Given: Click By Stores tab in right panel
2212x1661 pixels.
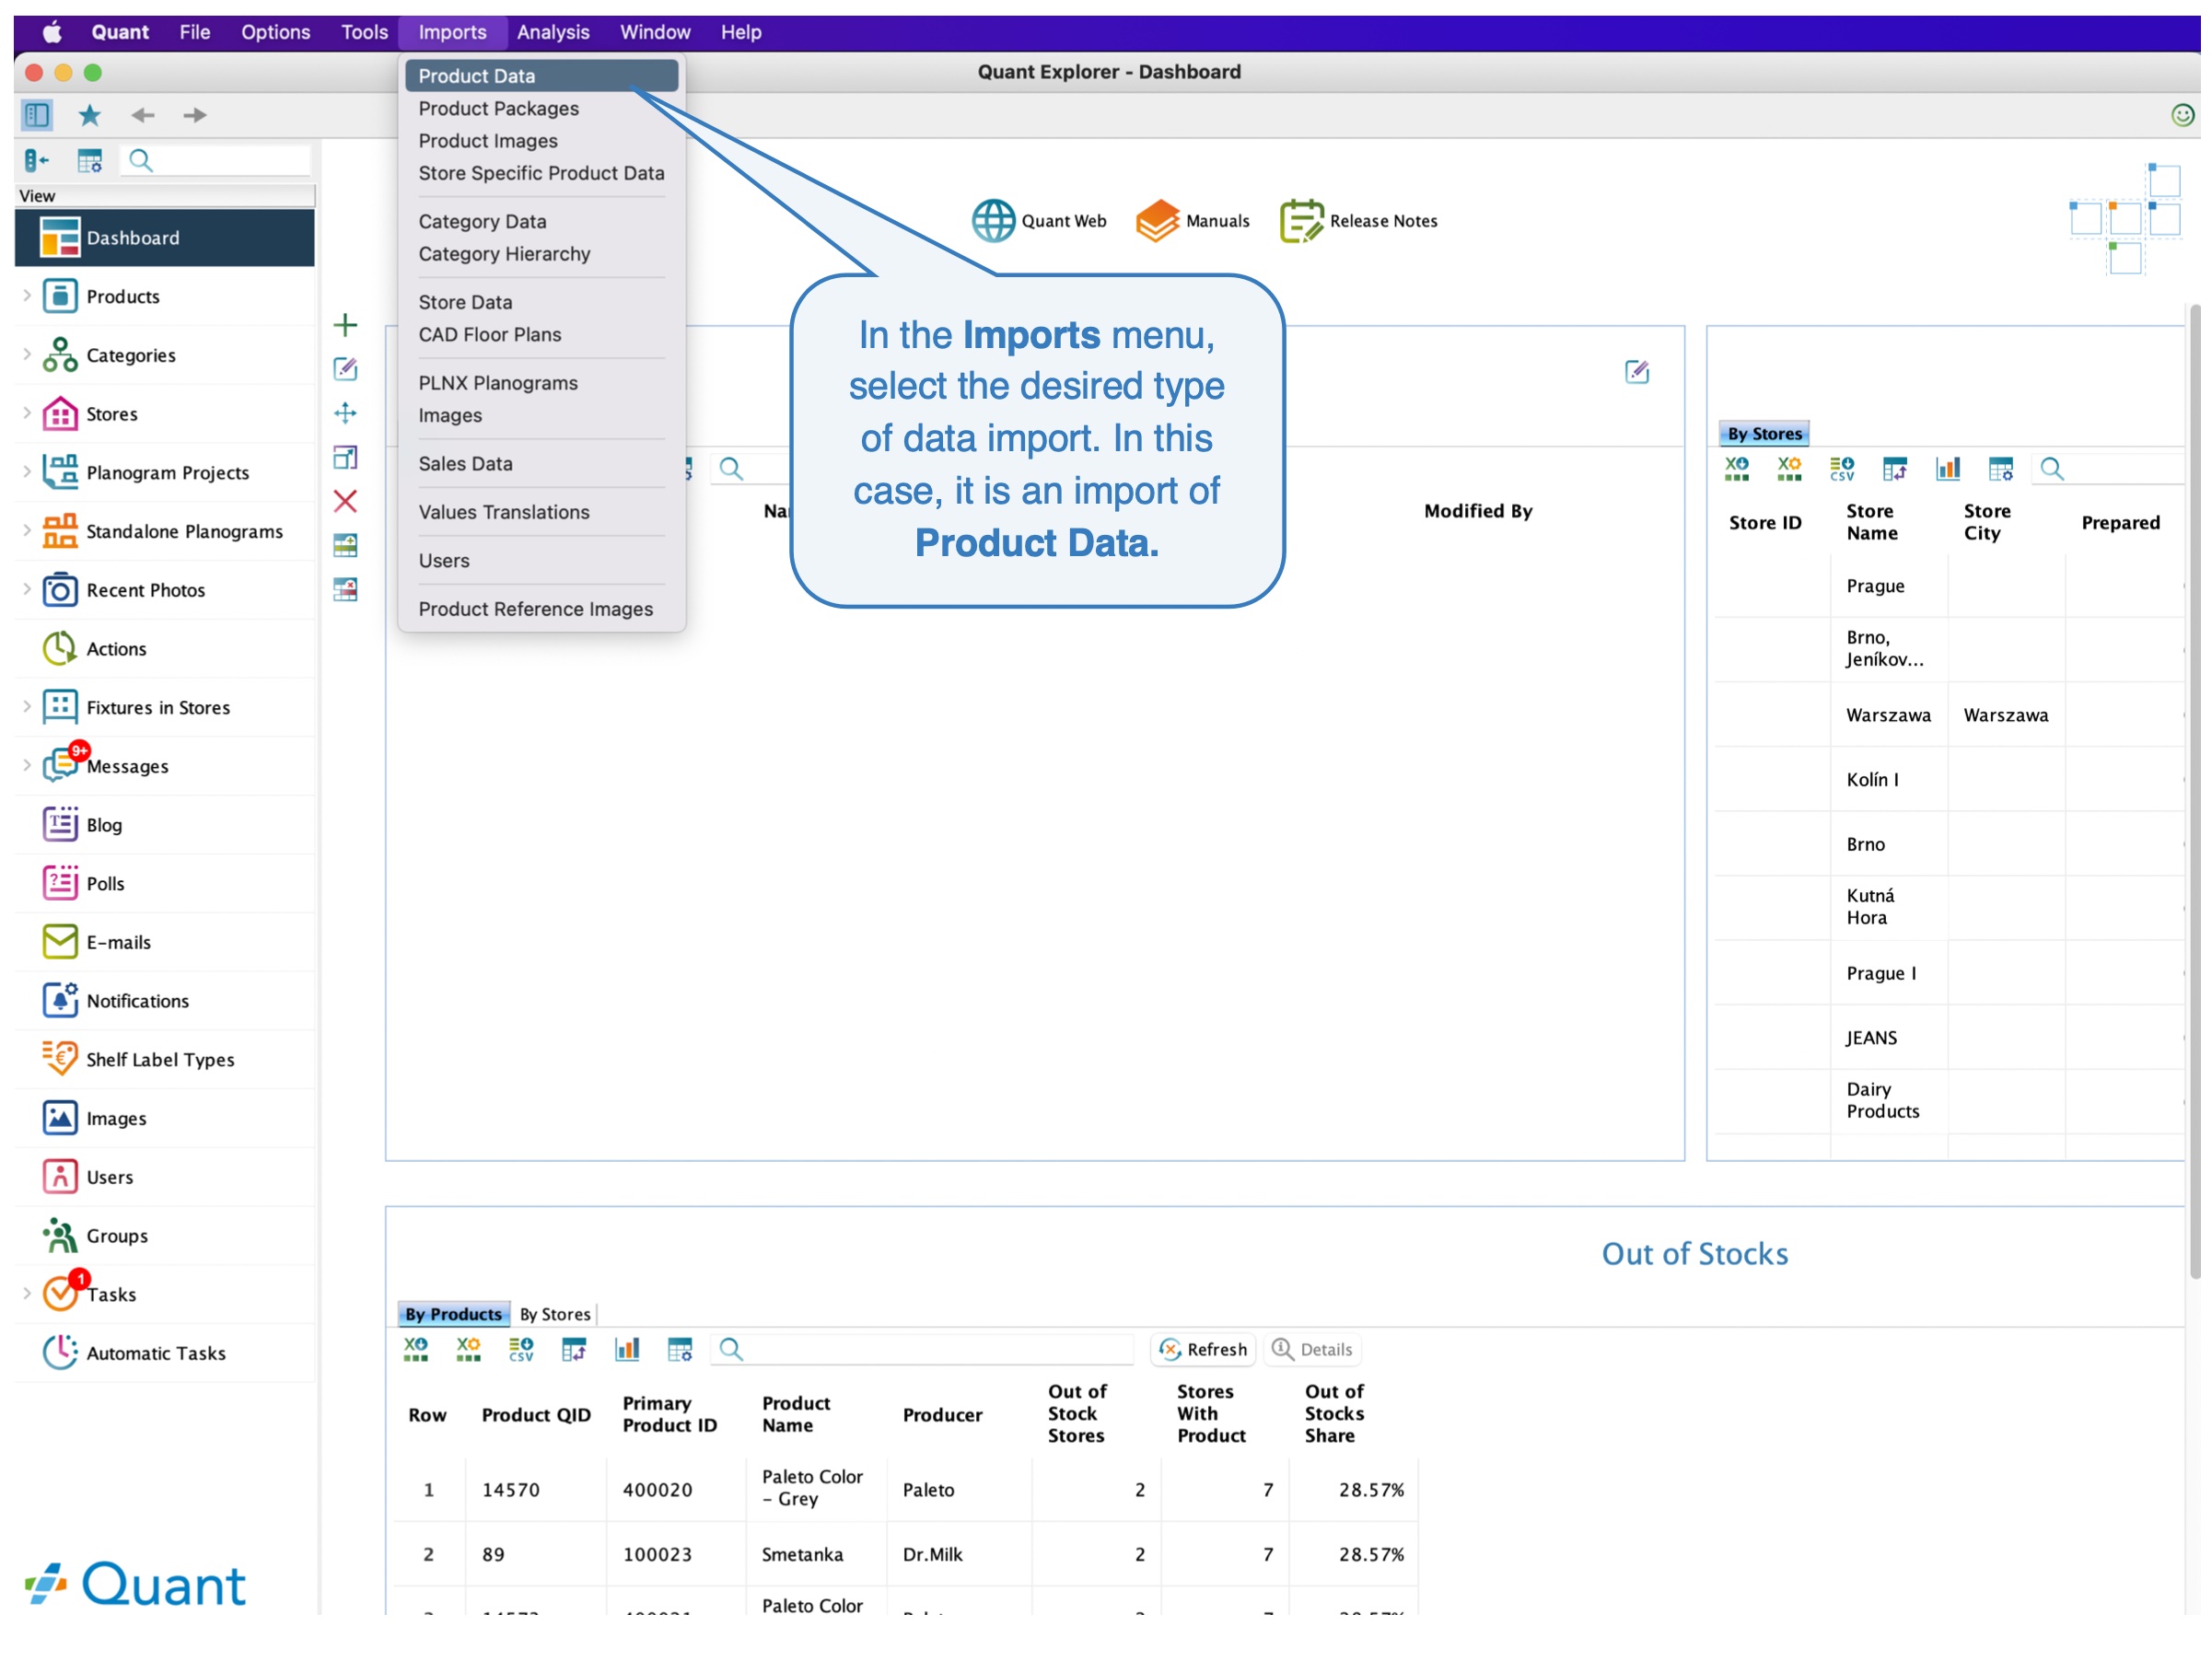Looking at the screenshot, I should point(1765,434).
